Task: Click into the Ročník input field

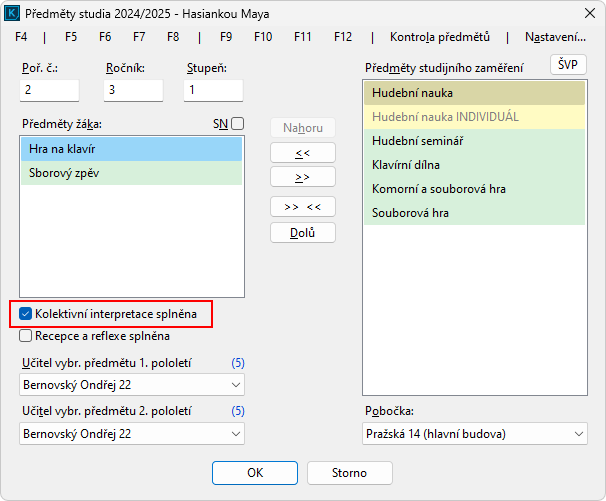Action: [x=132, y=90]
